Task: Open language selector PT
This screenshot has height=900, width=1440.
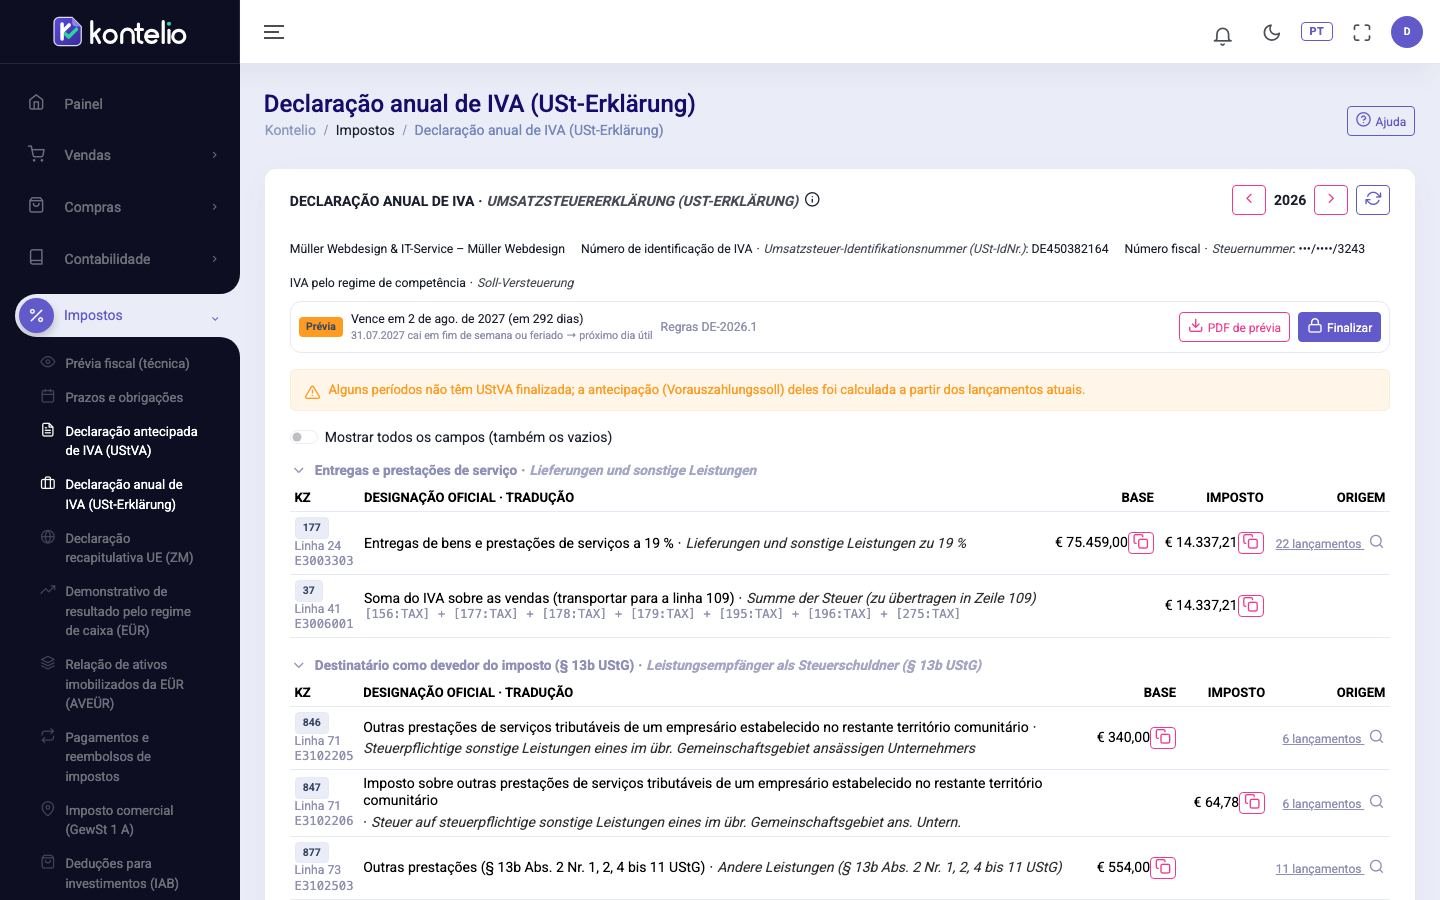Action: pyautogui.click(x=1317, y=32)
